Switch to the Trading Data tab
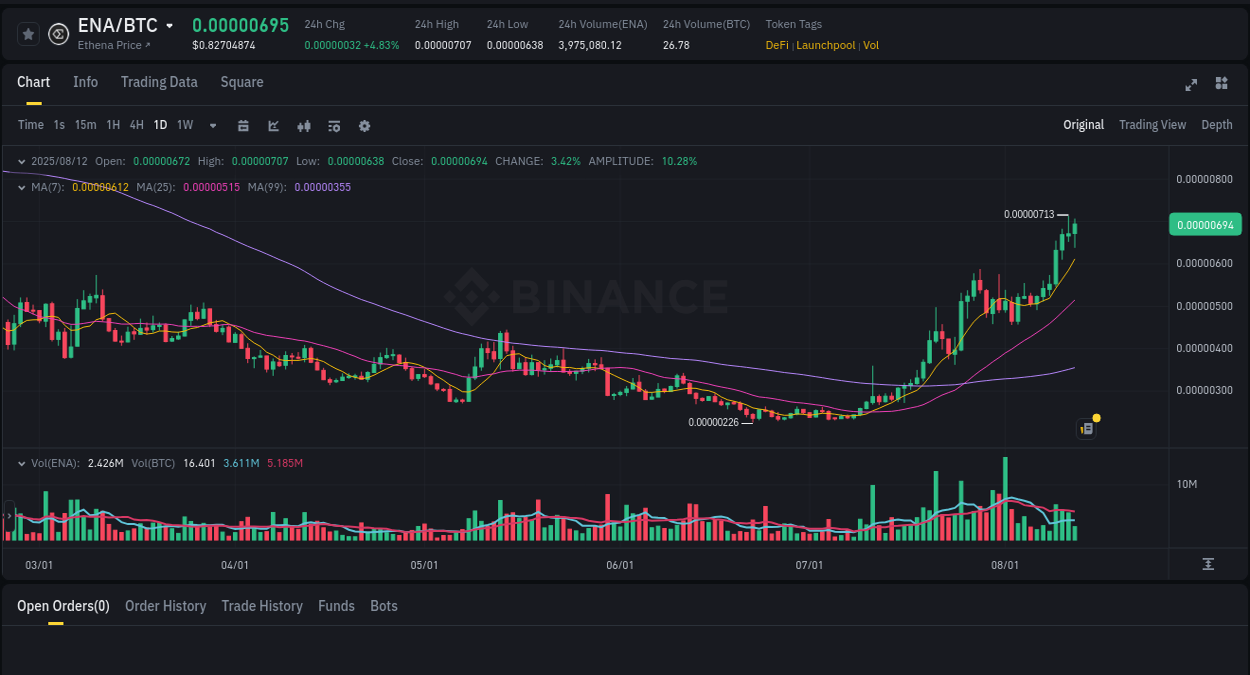This screenshot has width=1250, height=675. [159, 82]
